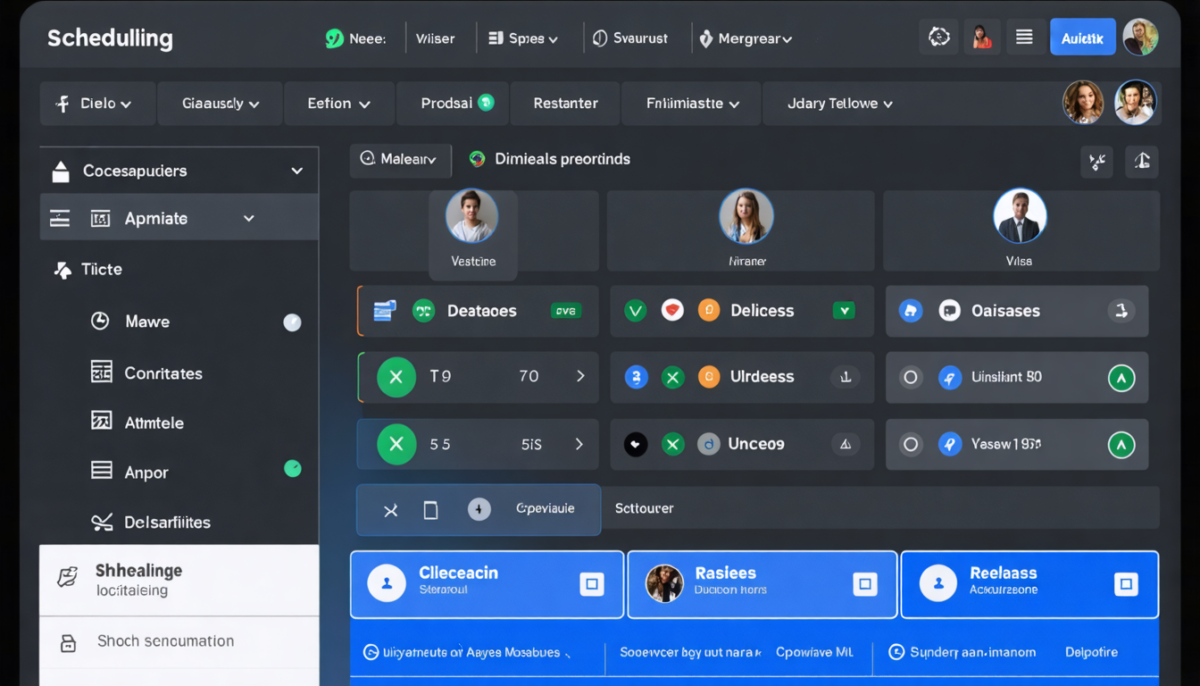Toggle the Clleceacin card checkbox

click(x=591, y=584)
